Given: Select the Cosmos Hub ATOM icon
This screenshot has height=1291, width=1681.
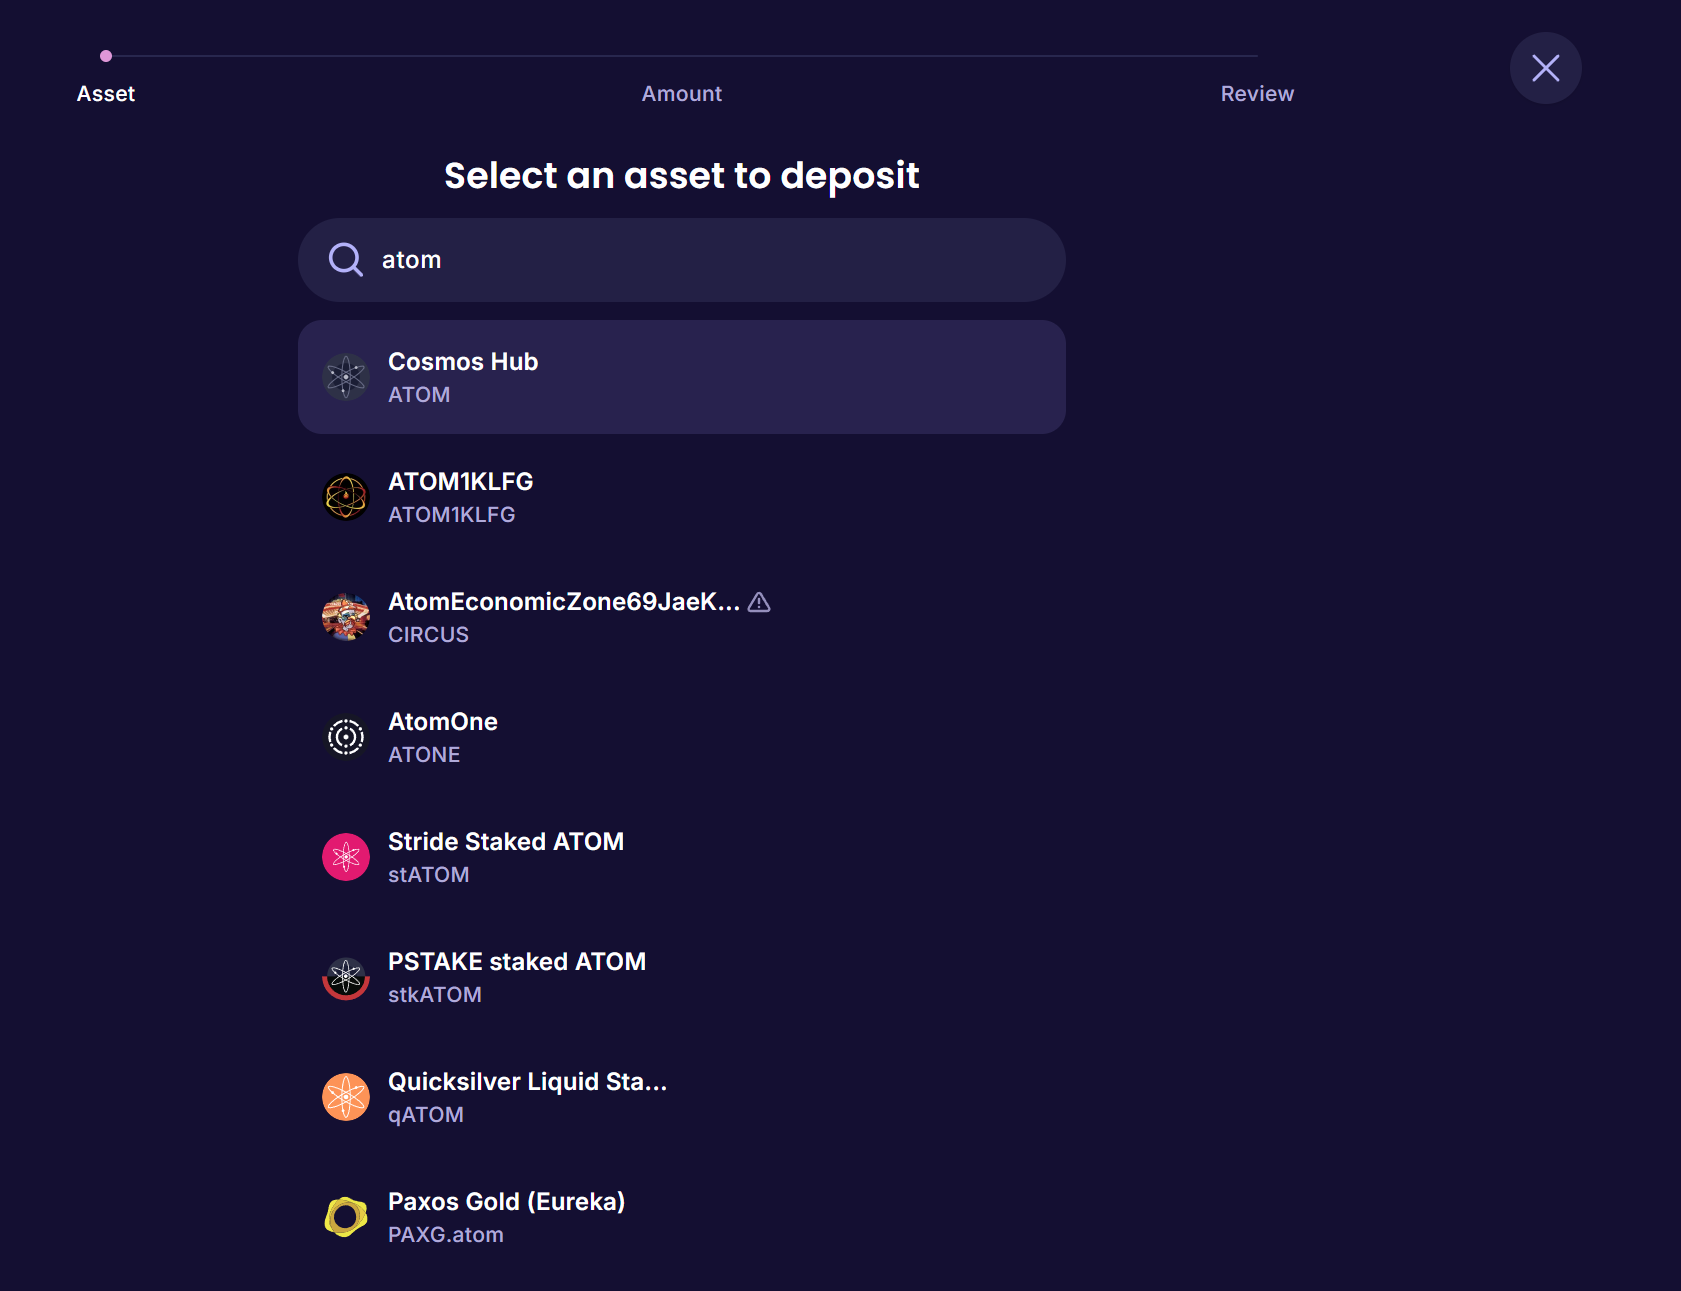Looking at the screenshot, I should (346, 377).
